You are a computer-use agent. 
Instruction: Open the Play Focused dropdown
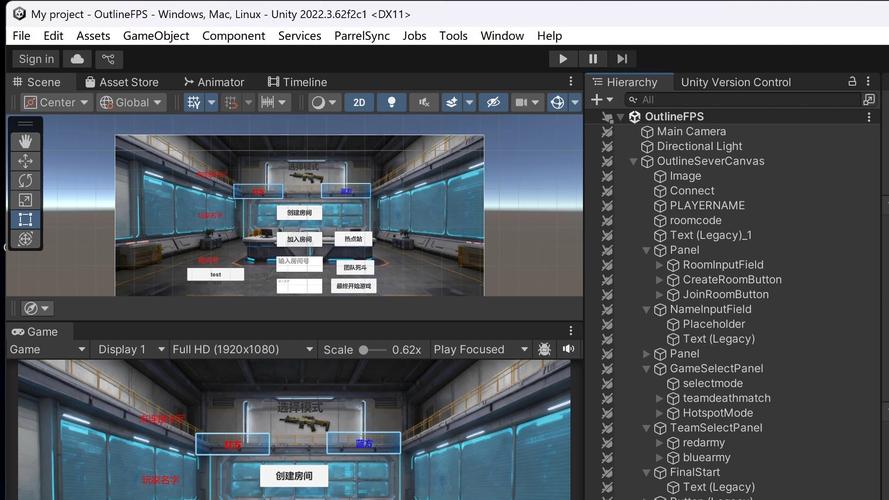click(x=480, y=349)
